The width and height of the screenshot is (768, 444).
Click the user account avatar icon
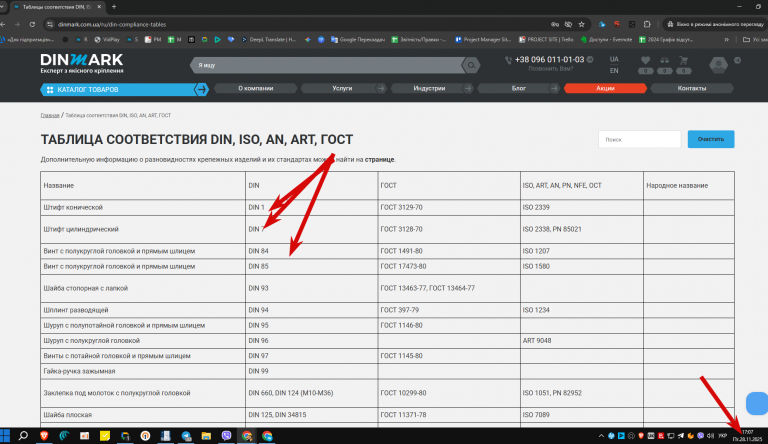pos(718,65)
